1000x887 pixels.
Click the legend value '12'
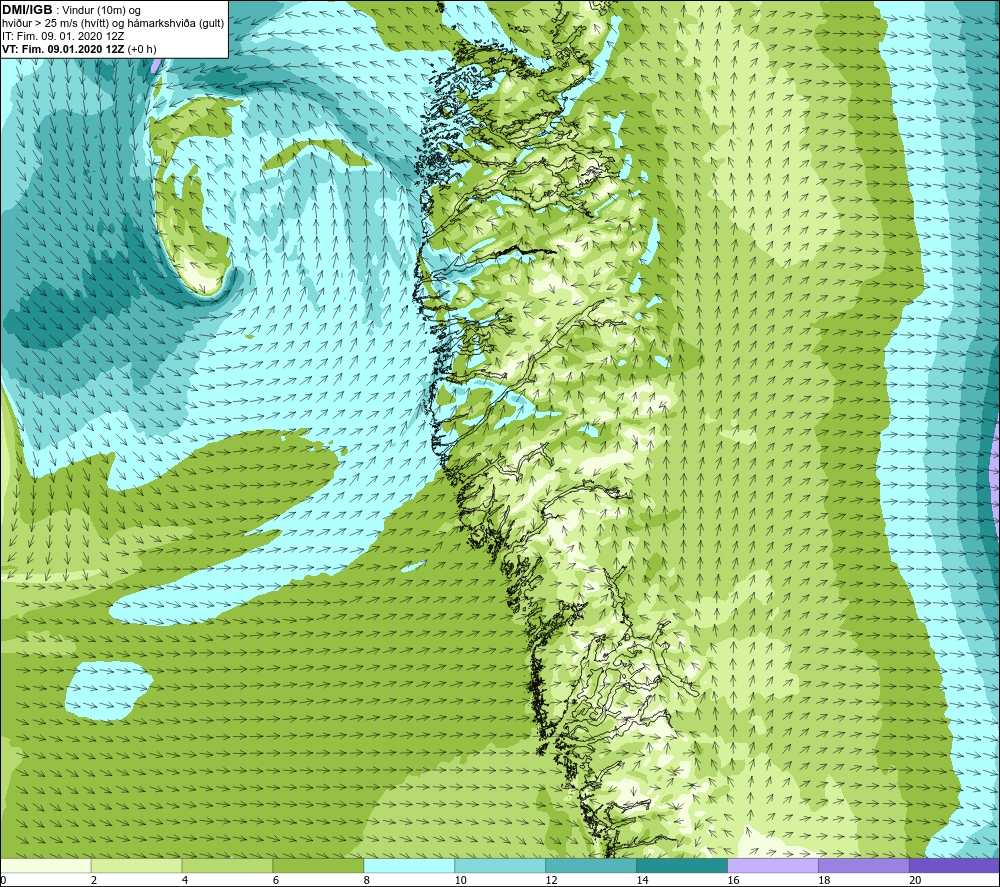552,880
